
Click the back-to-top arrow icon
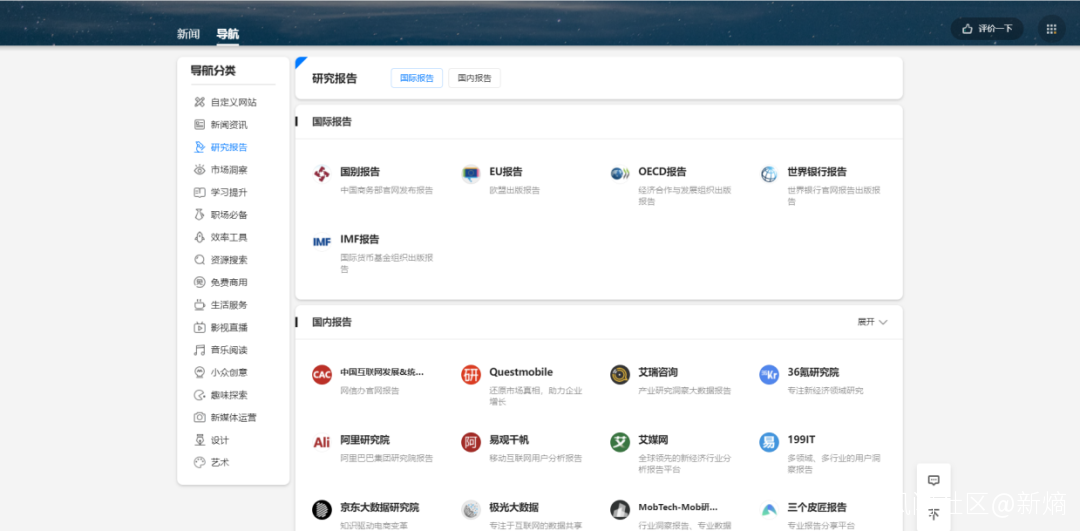[x=934, y=514]
